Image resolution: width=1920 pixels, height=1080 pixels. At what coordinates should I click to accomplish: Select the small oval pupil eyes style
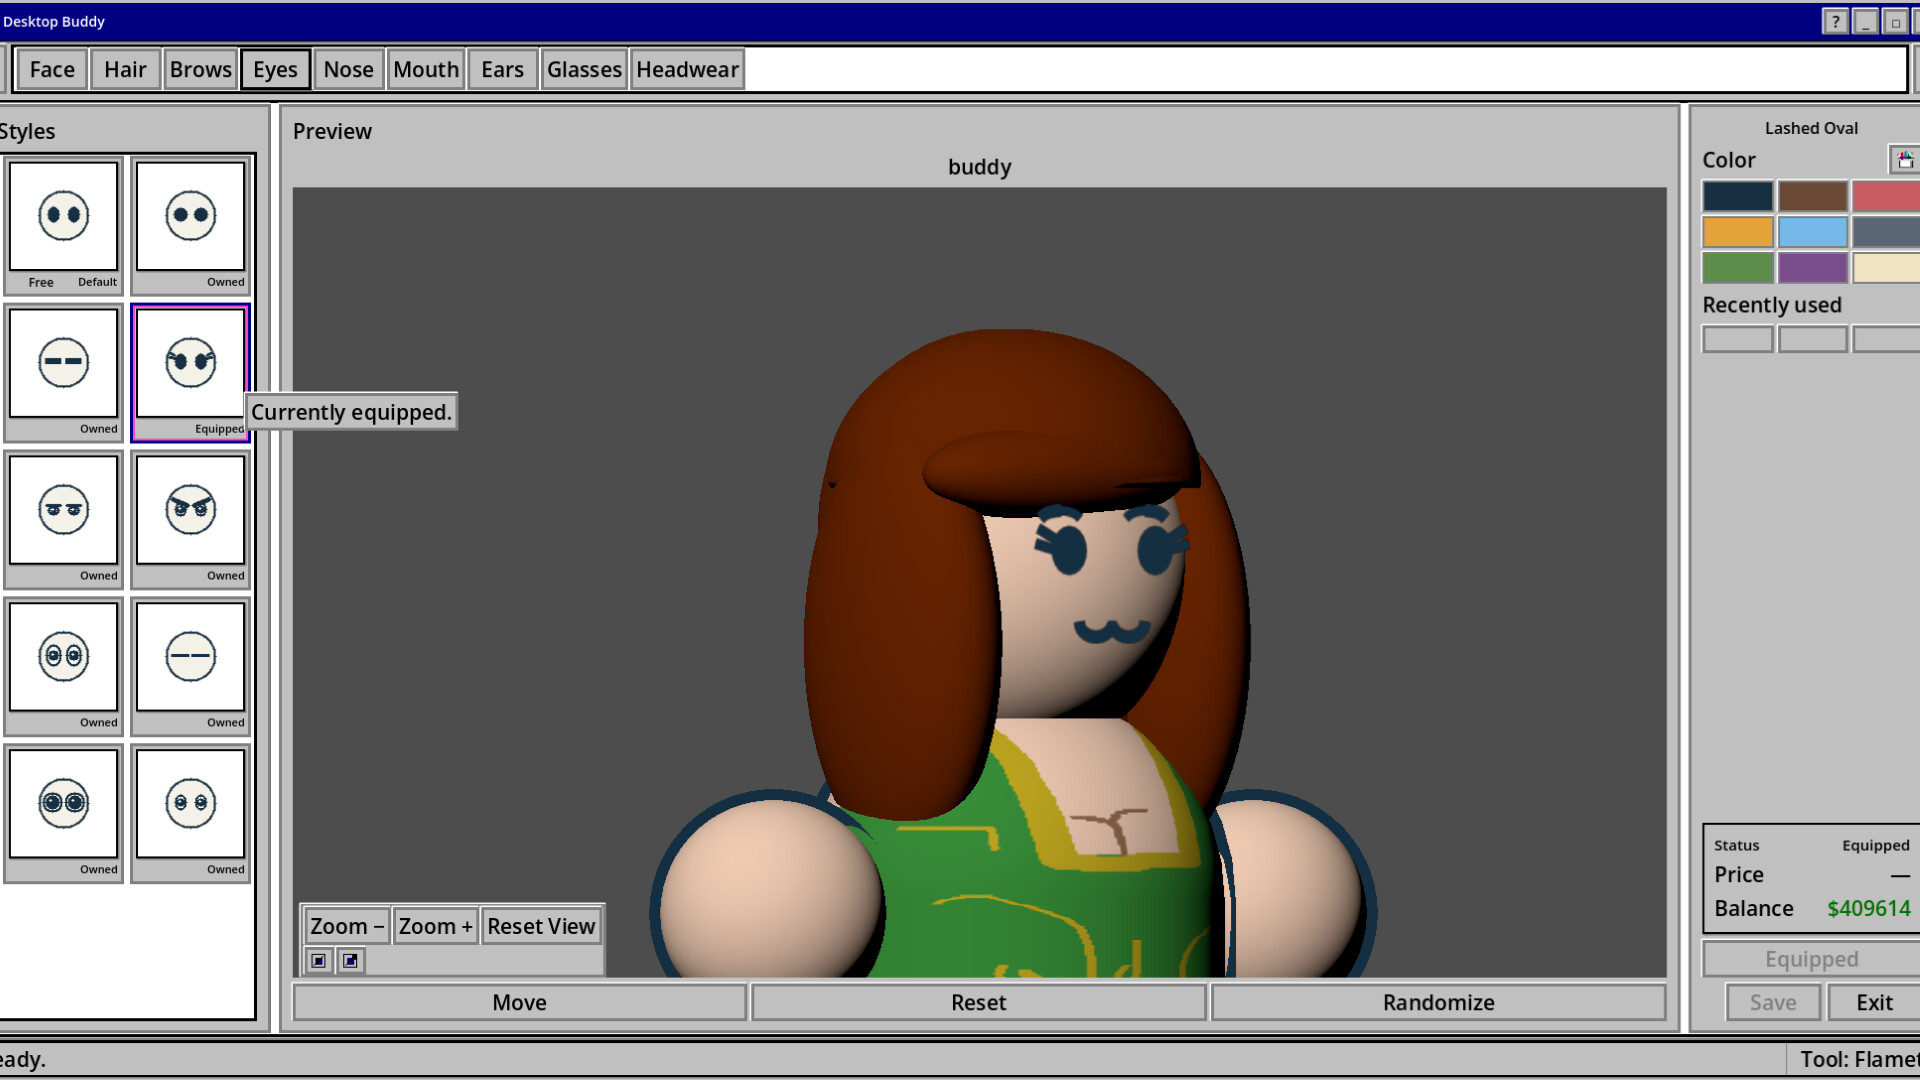point(190,813)
